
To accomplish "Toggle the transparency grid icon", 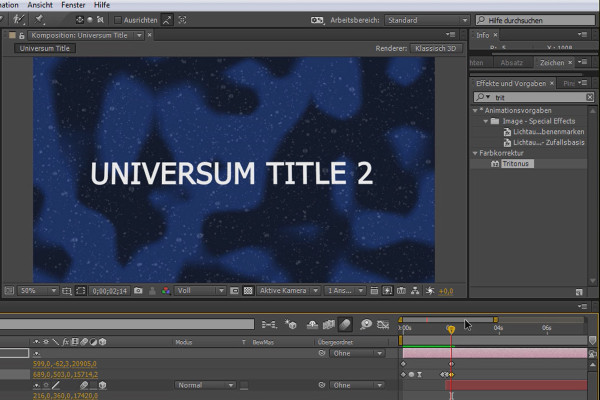I will pyautogui.click(x=248, y=291).
